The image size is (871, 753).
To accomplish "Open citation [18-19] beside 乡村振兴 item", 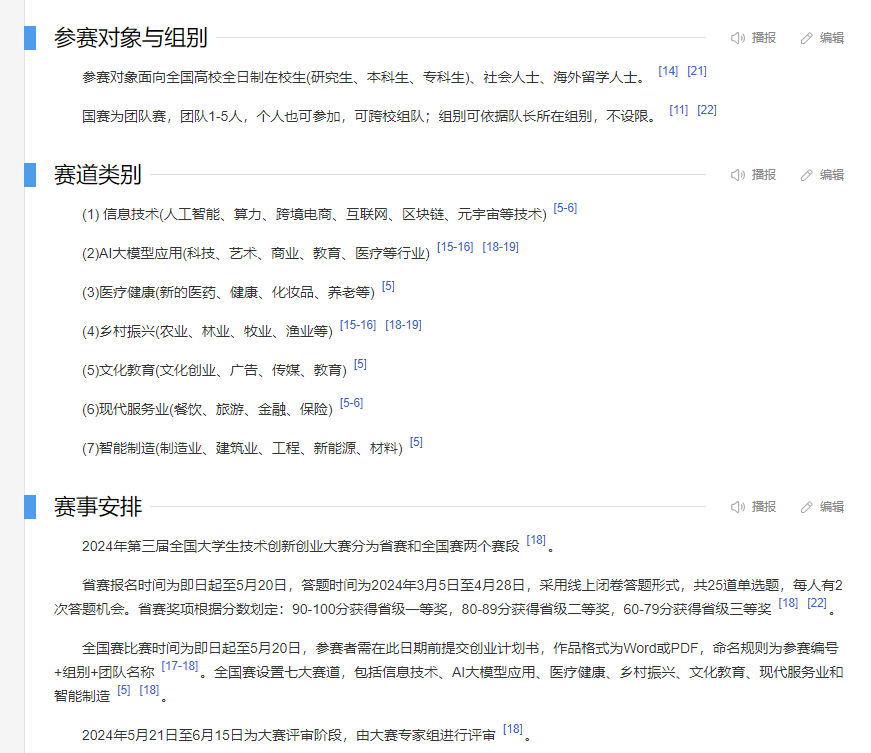I will click(403, 325).
